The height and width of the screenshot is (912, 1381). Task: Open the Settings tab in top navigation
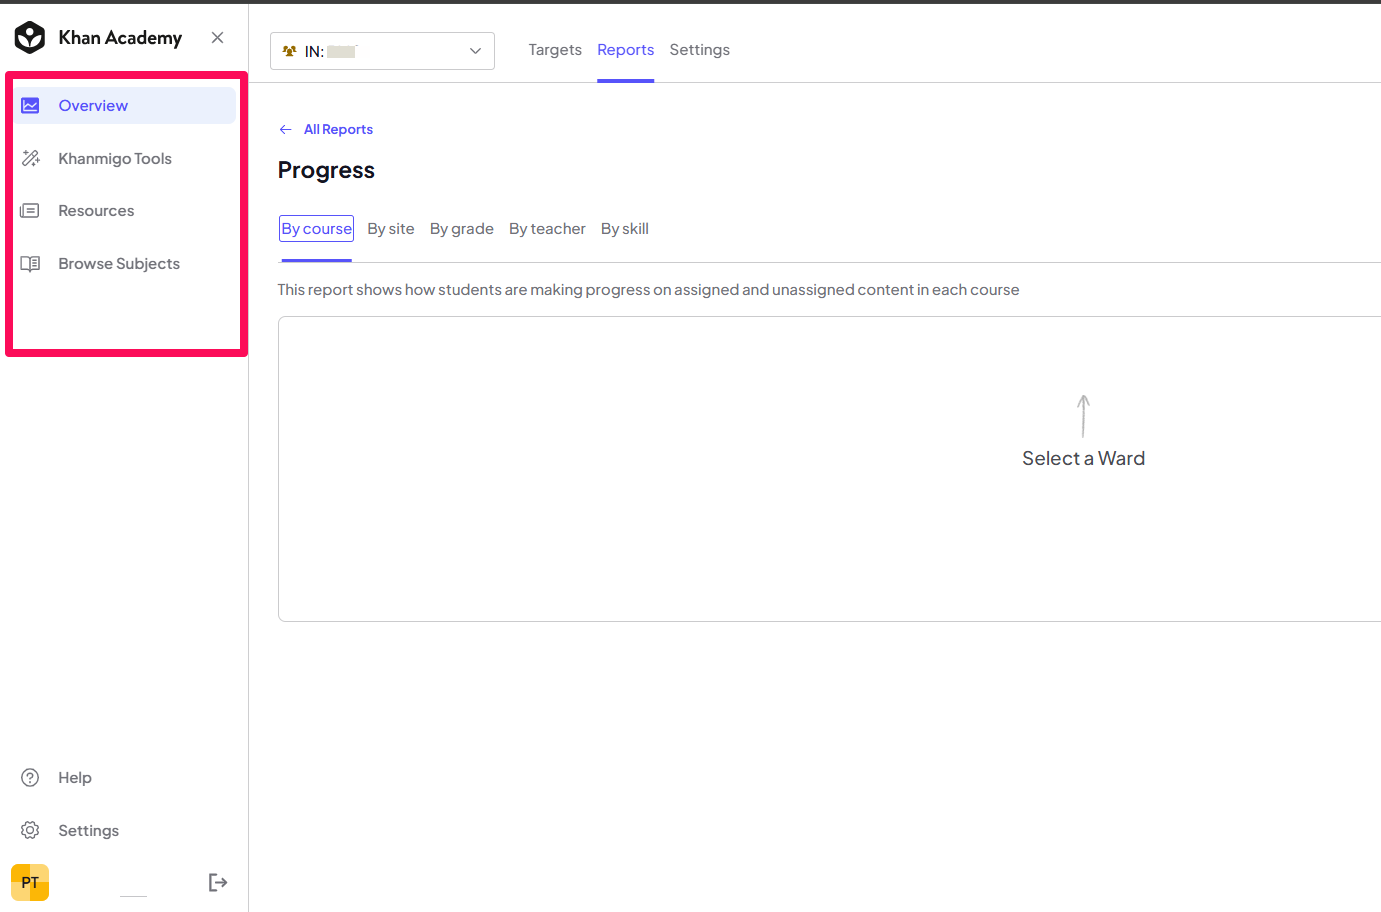tap(700, 50)
